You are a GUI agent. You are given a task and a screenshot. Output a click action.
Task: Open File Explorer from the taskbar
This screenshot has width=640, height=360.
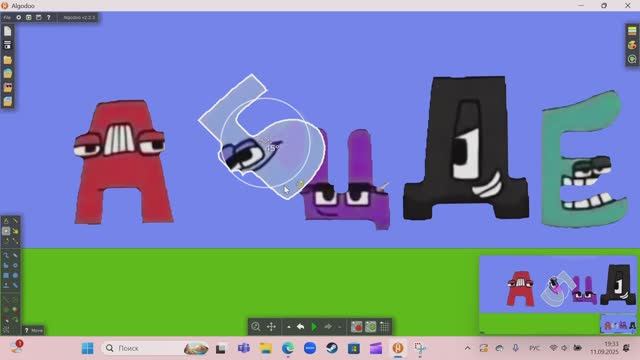click(266, 348)
